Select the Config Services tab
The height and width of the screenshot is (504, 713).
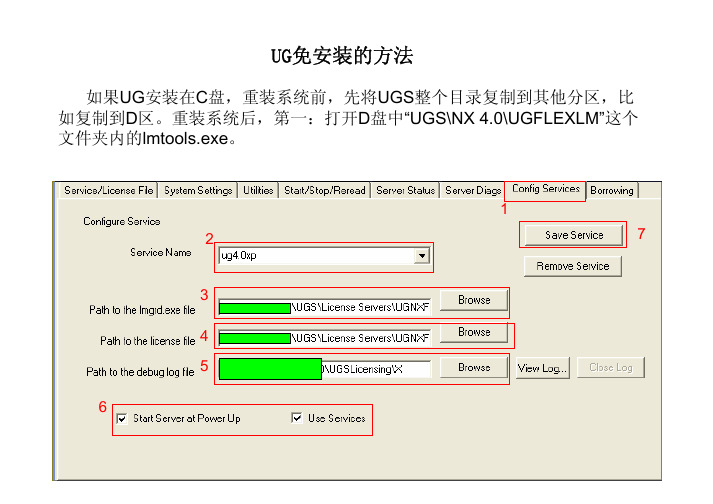(546, 189)
